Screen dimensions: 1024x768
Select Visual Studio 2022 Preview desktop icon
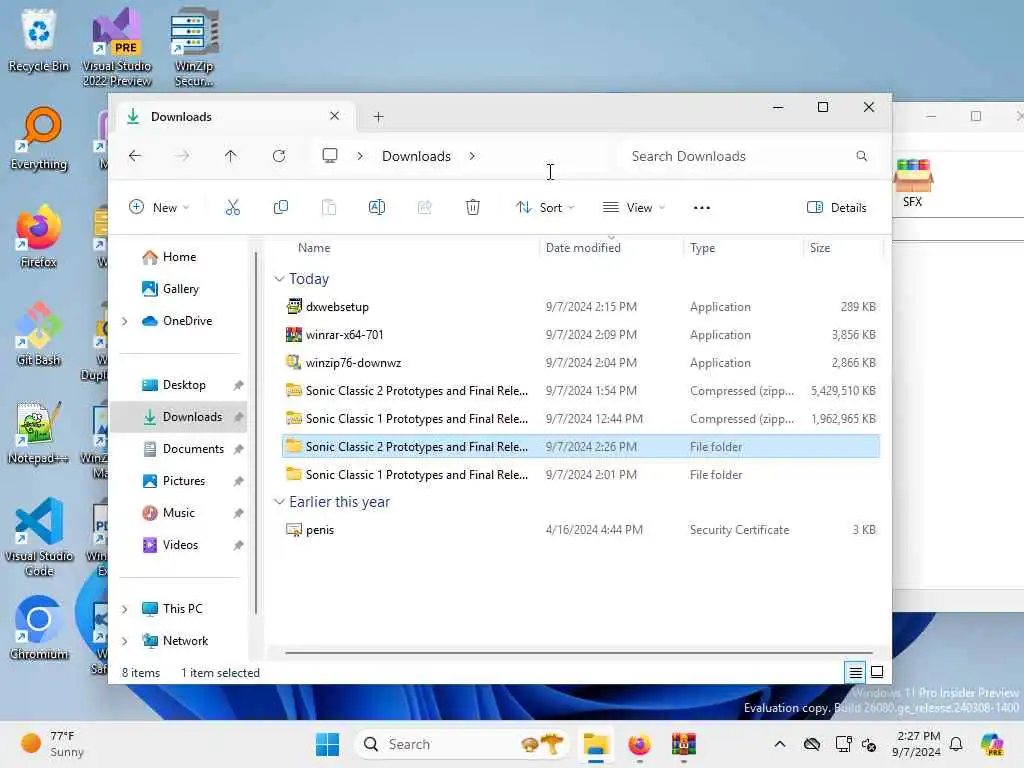117,47
